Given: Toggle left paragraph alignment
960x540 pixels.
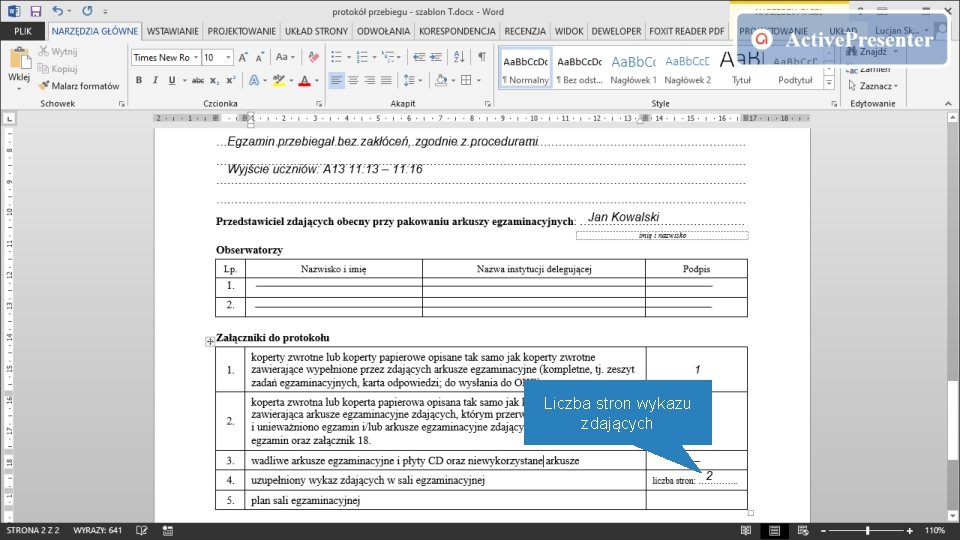Looking at the screenshot, I should (x=336, y=80).
